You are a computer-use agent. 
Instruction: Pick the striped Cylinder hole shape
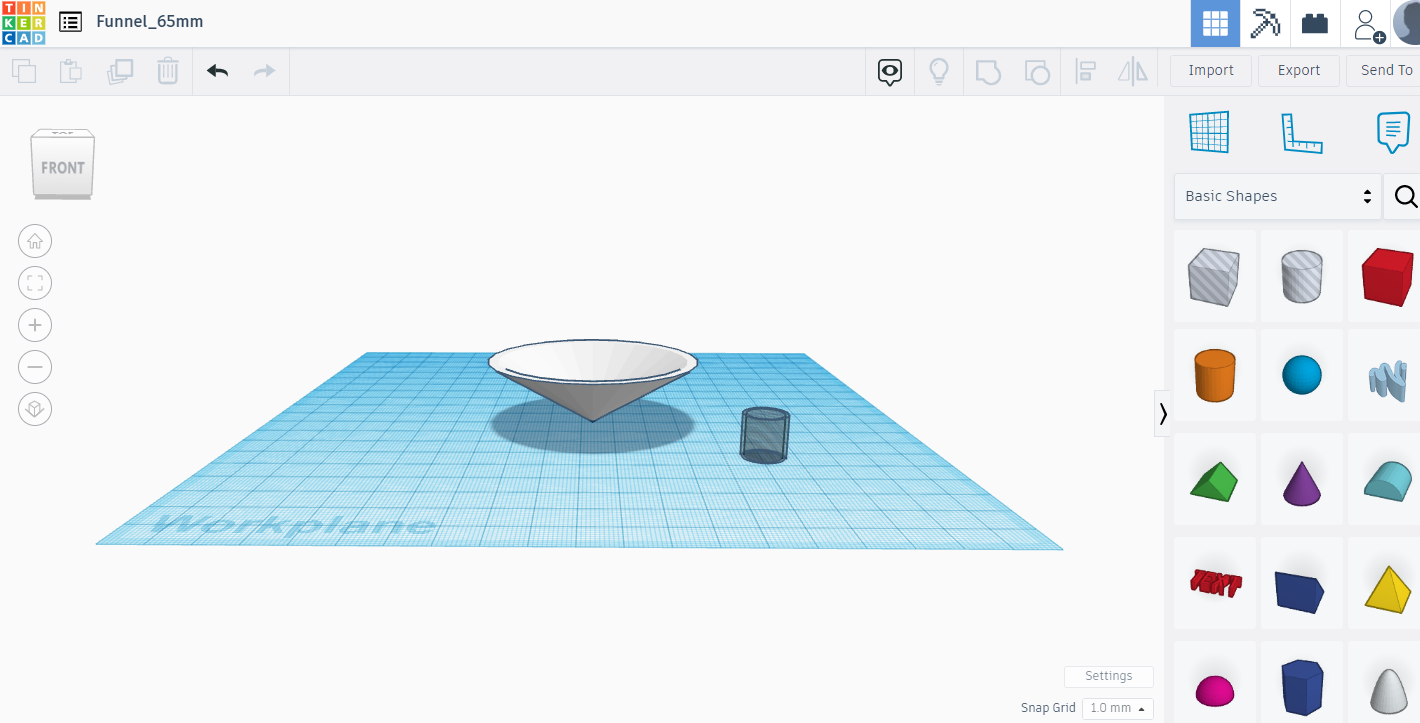point(1301,276)
